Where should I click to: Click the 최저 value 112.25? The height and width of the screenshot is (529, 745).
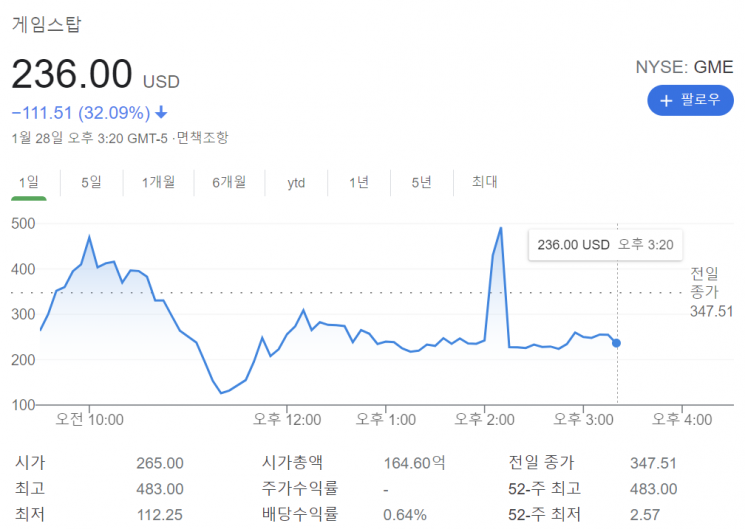coord(160,514)
